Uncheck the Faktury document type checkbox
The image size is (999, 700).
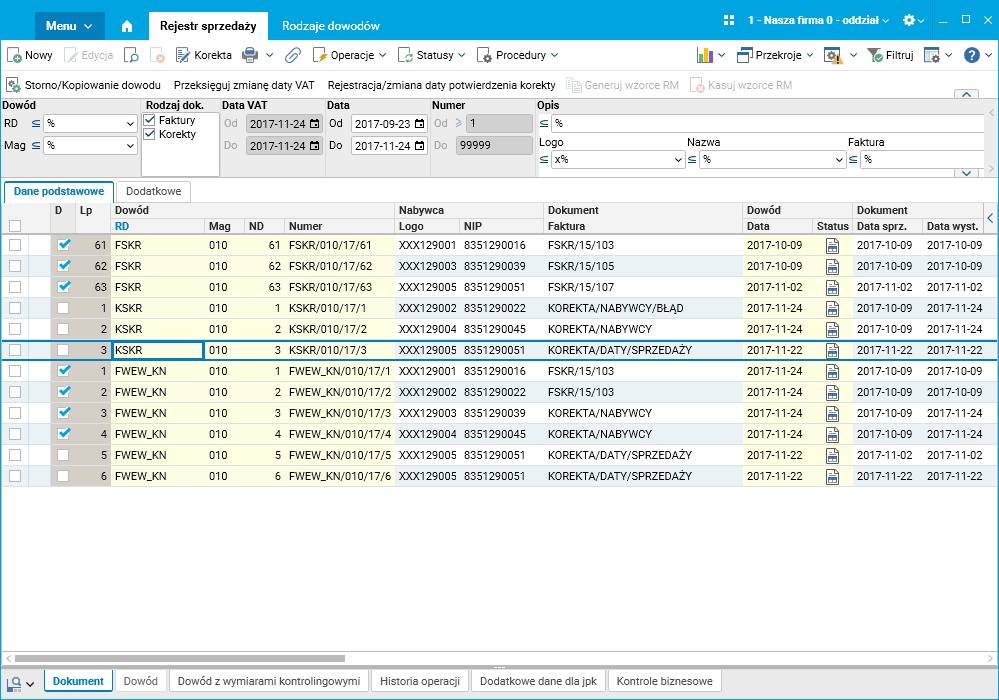click(150, 120)
